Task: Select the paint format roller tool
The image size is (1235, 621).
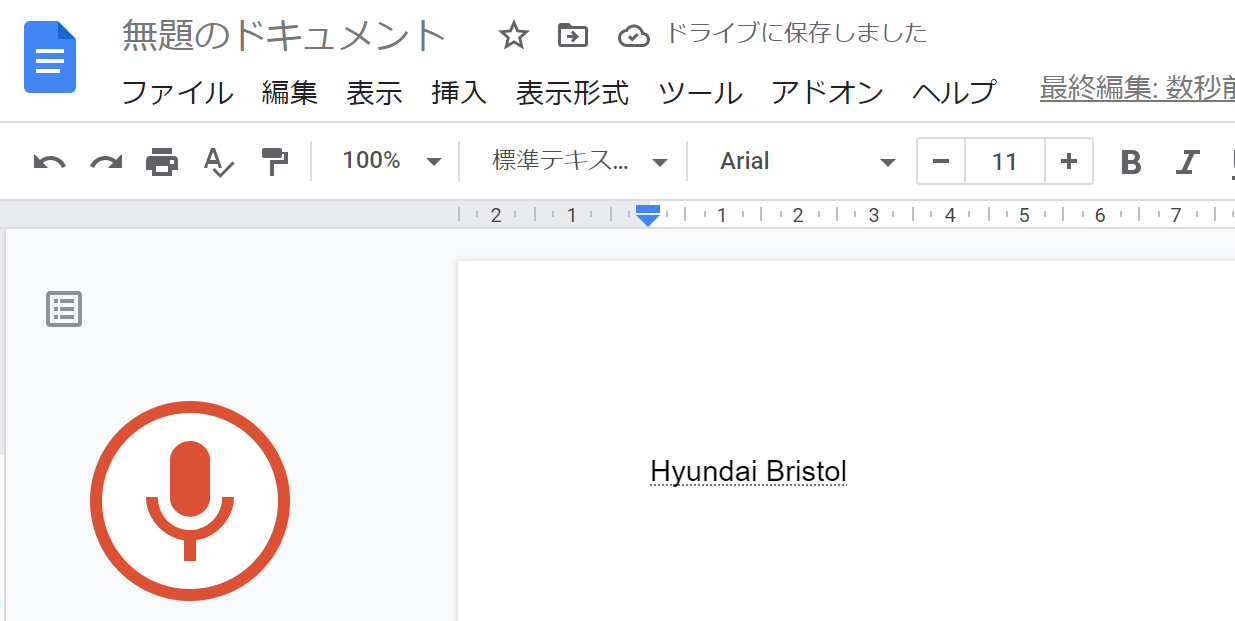Action: click(x=274, y=161)
